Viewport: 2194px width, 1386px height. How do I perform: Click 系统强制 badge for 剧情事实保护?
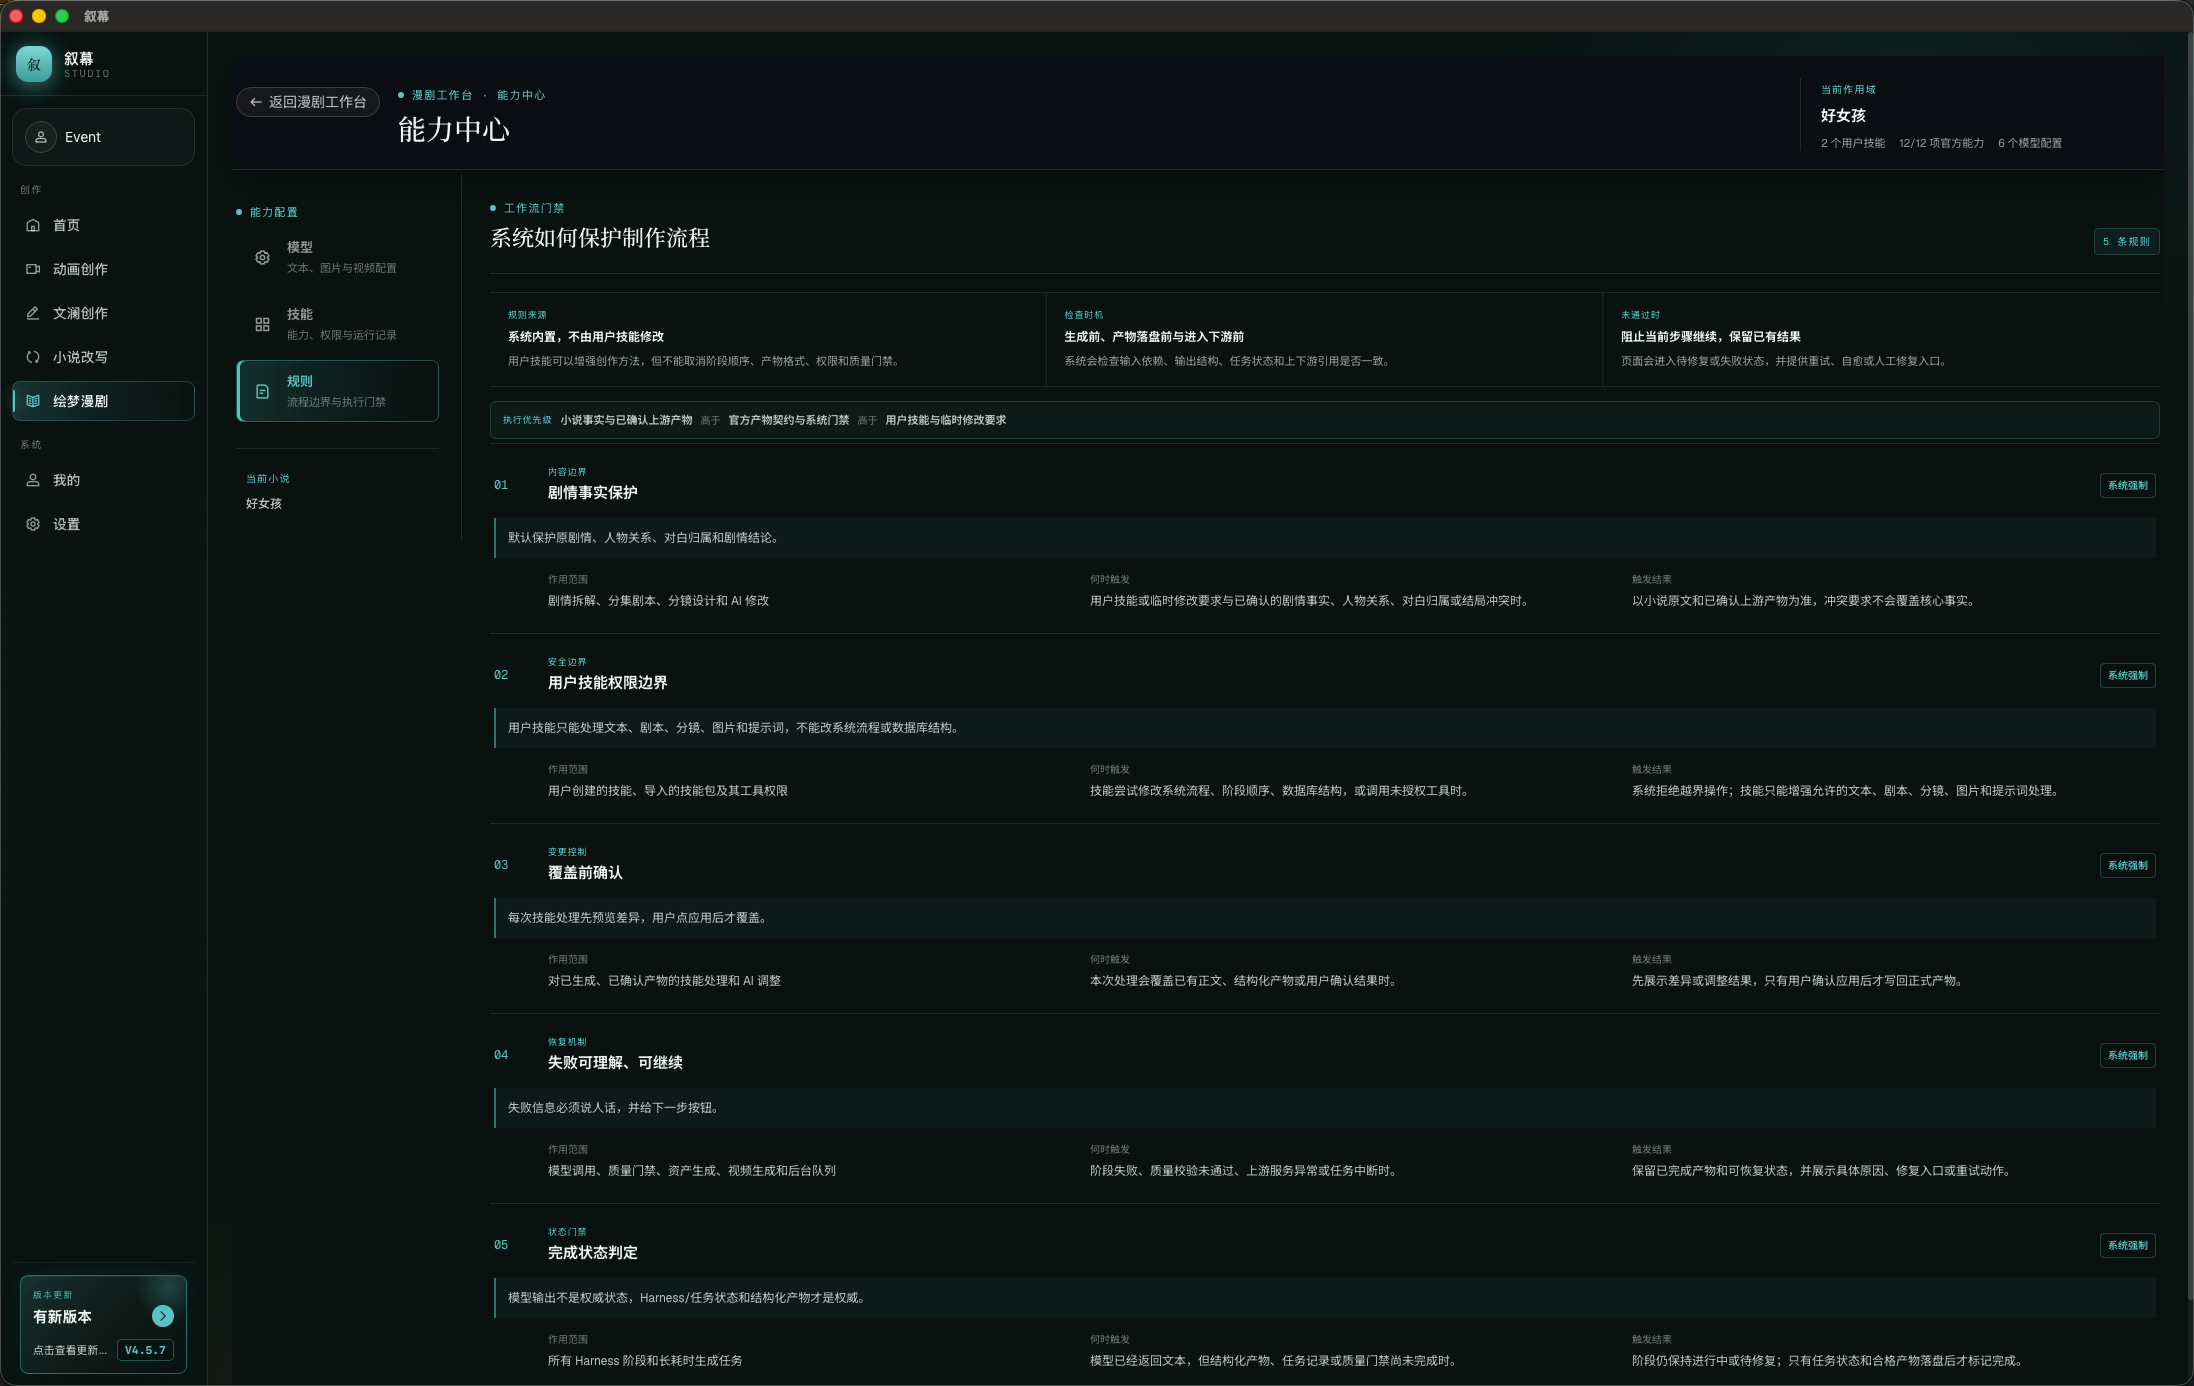coord(2128,485)
